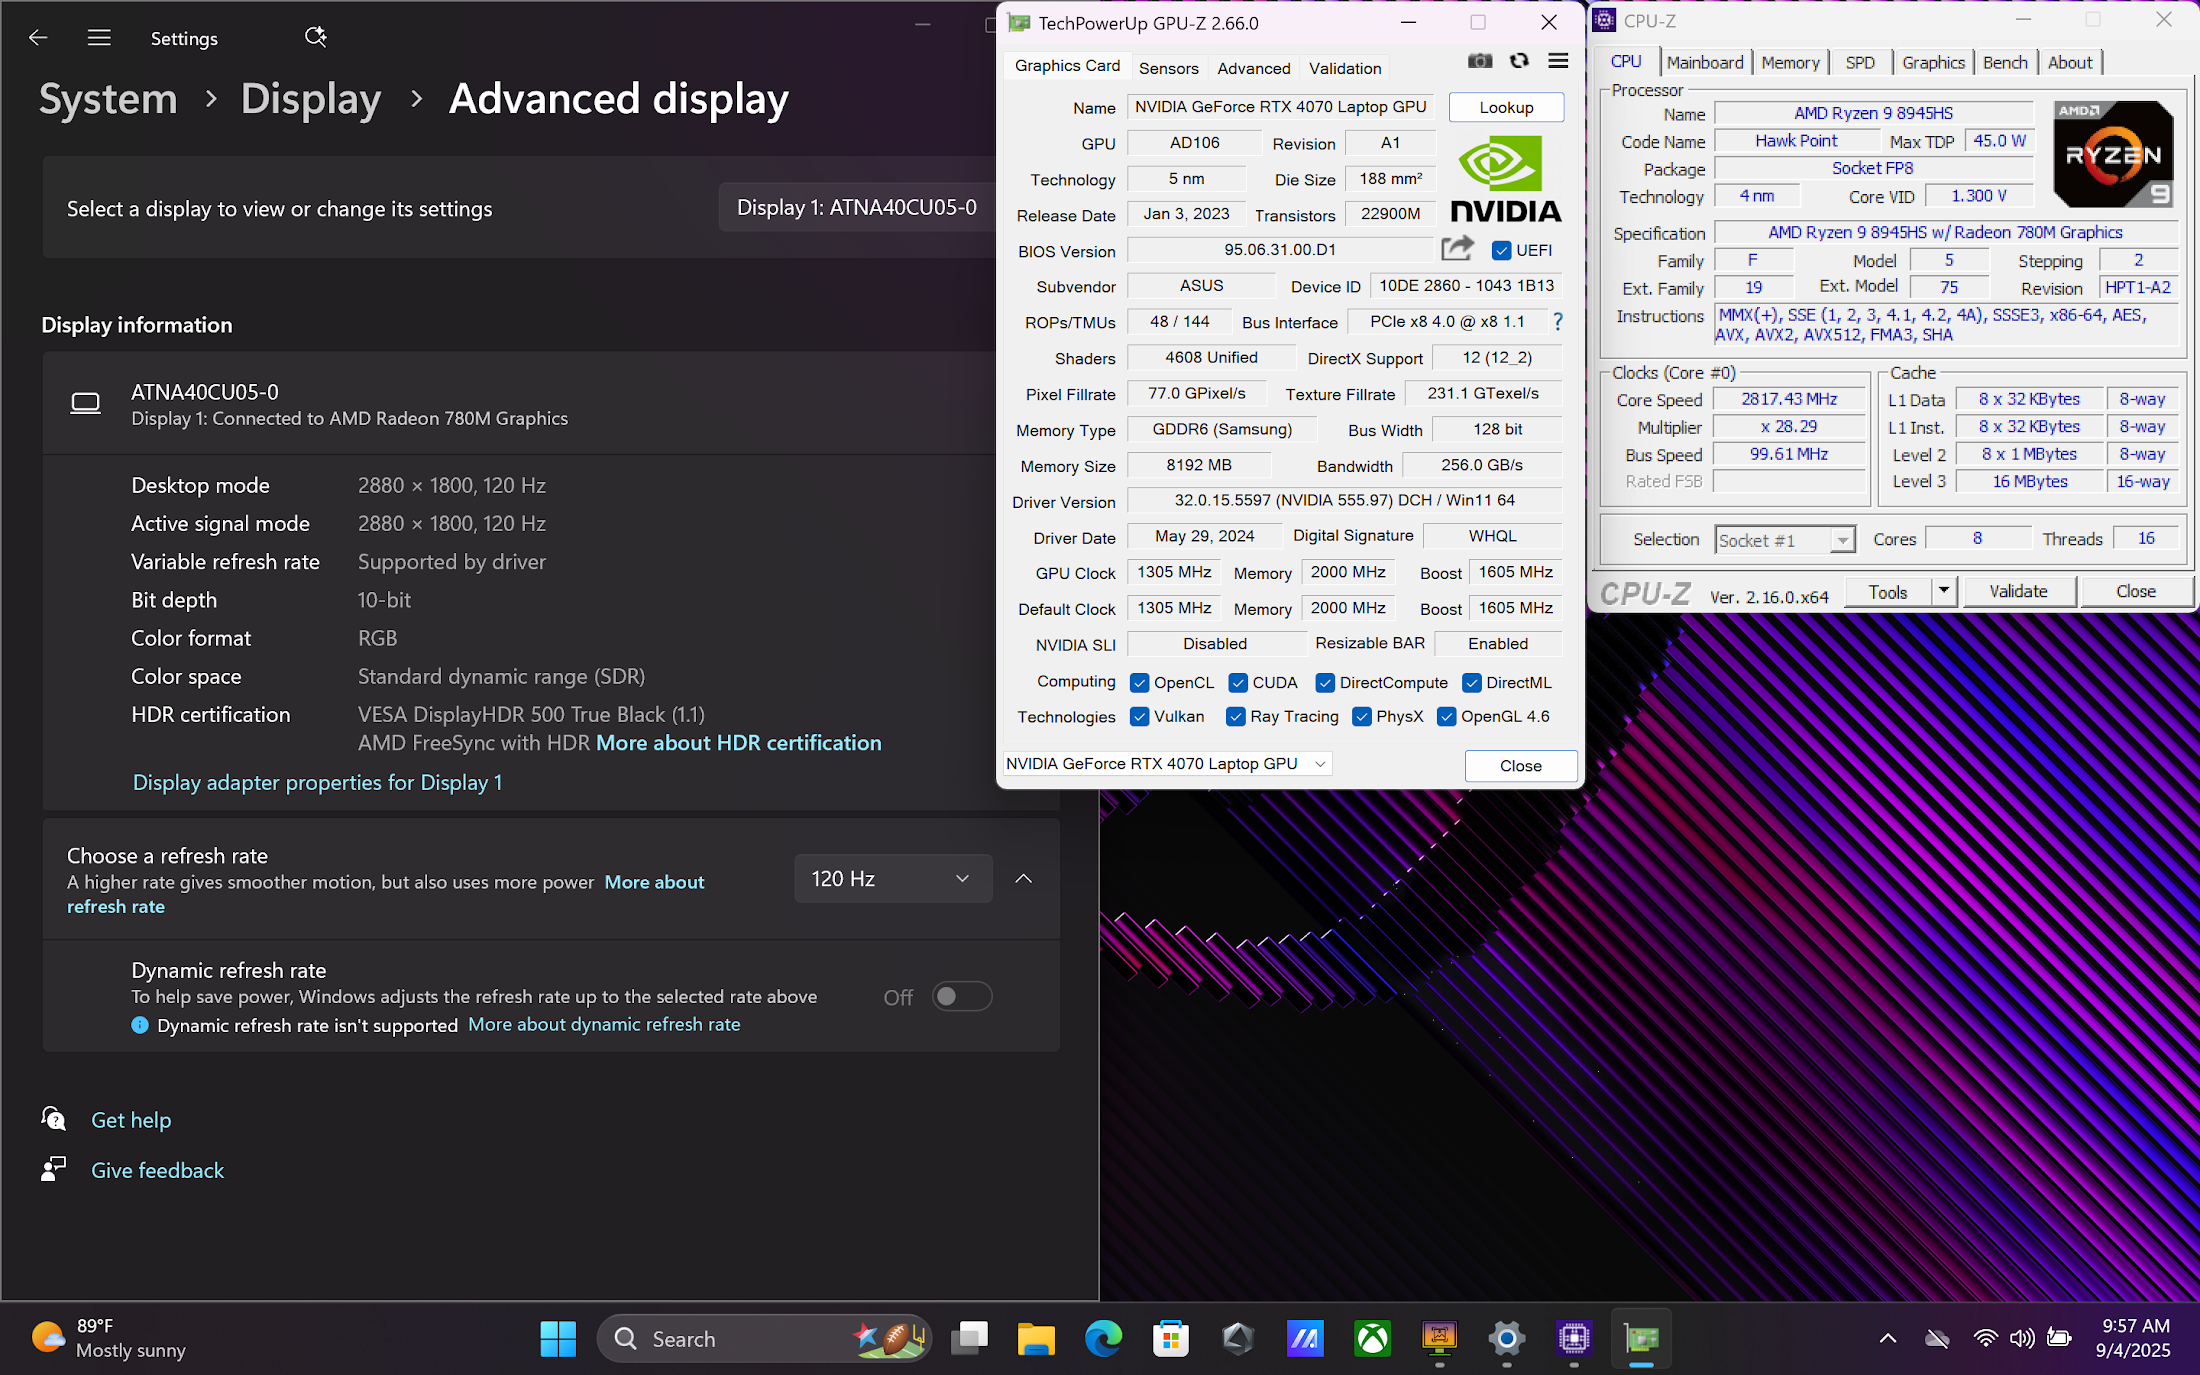Turn on the Dynamic refresh rate switch
2200x1375 pixels.
tap(962, 996)
